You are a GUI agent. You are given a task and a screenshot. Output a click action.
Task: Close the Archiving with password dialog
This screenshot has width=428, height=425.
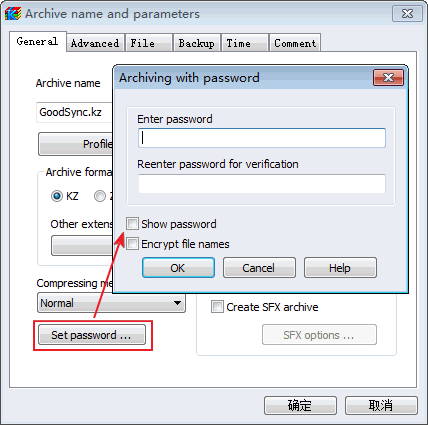[388, 78]
